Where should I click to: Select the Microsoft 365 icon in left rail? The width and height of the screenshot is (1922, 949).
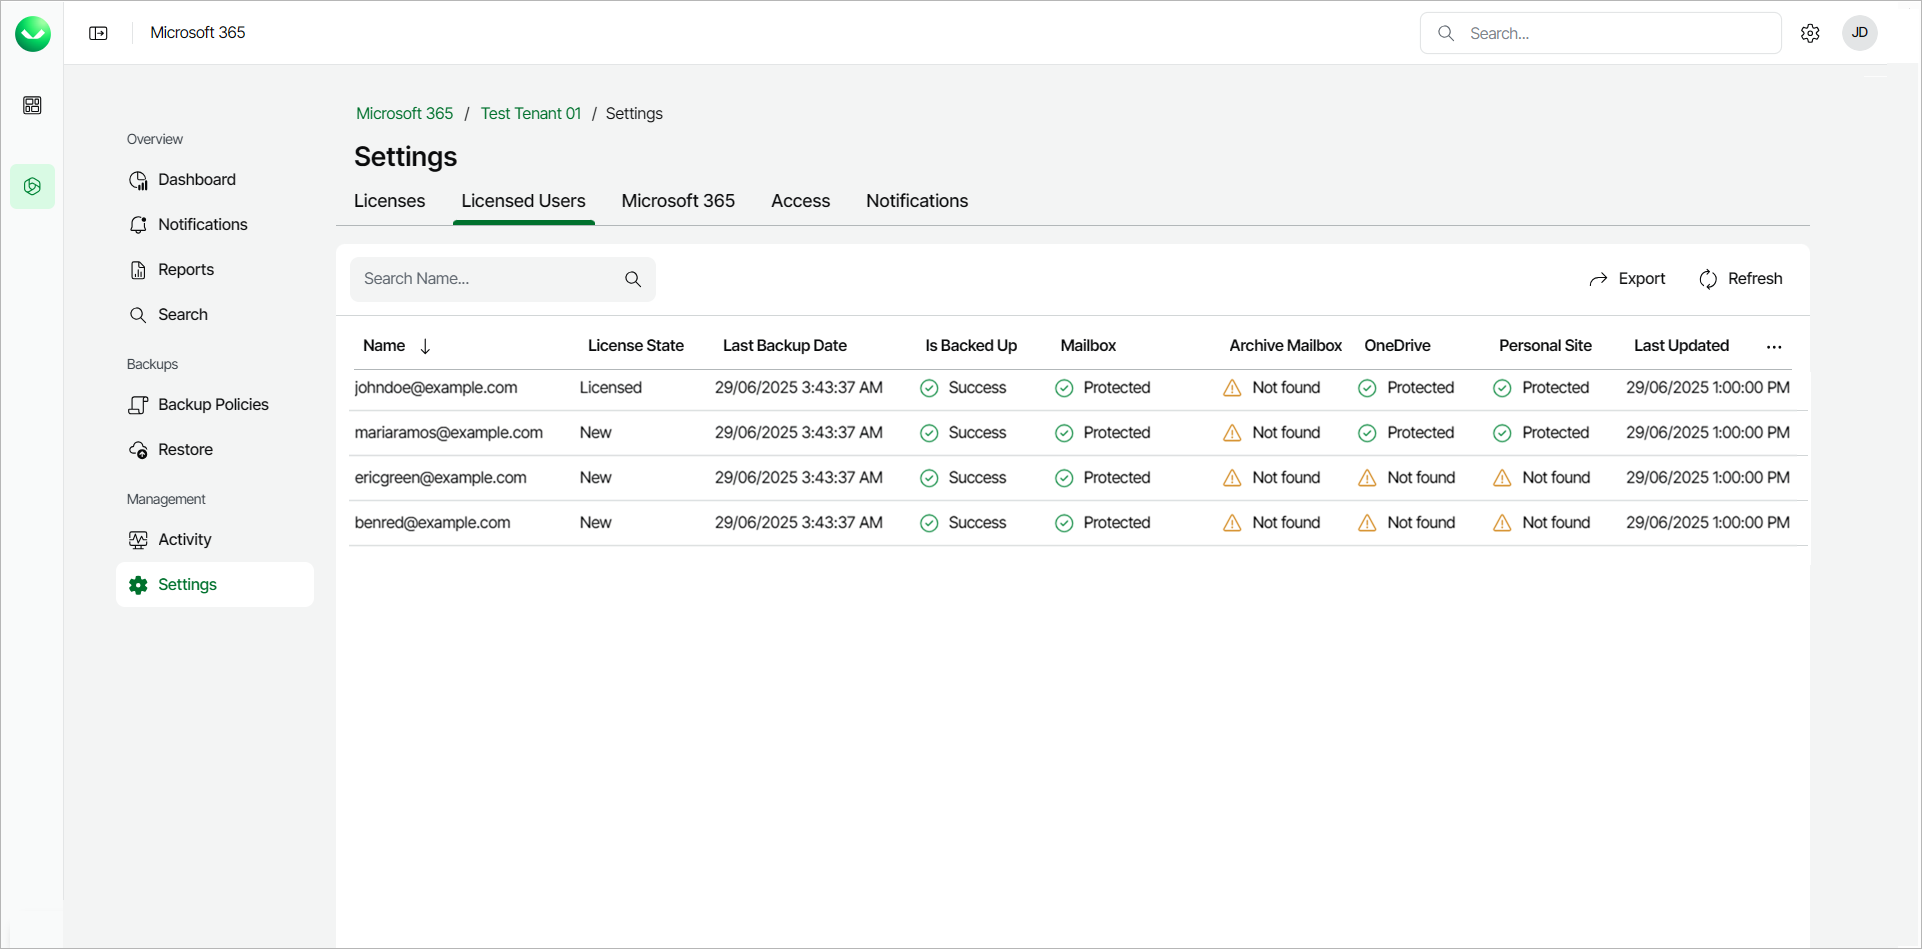pyautogui.click(x=32, y=187)
